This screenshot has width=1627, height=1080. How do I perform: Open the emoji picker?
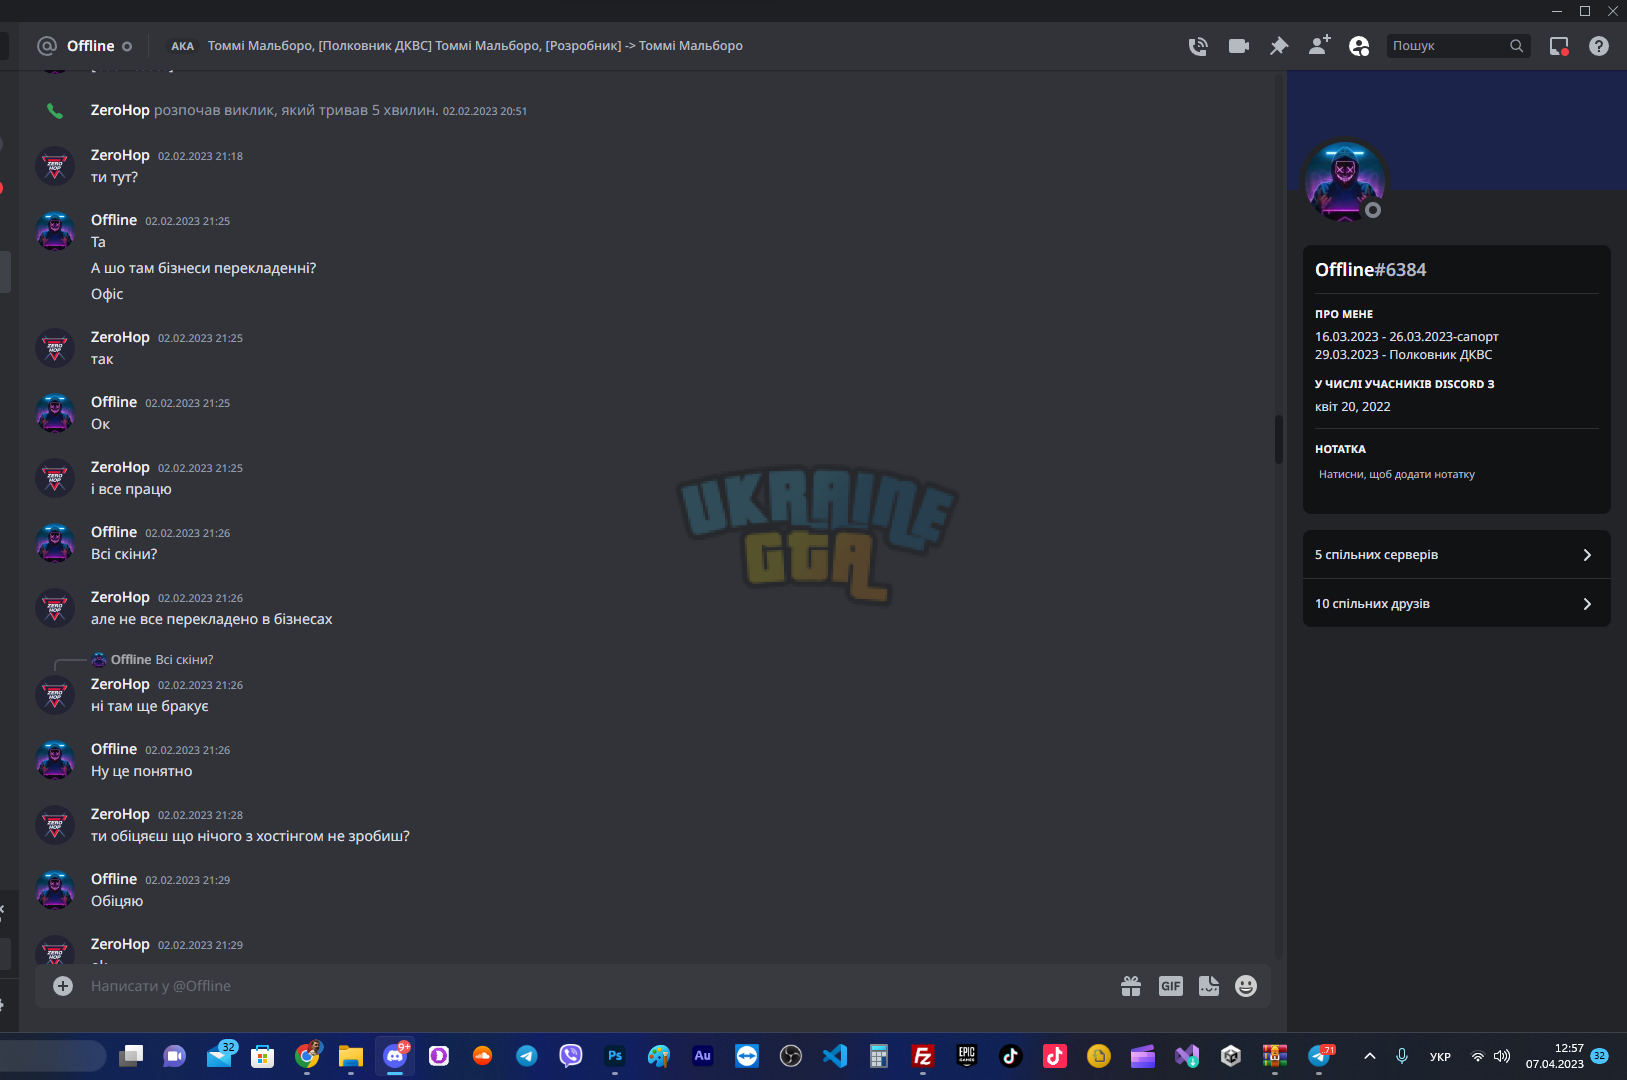tap(1246, 986)
